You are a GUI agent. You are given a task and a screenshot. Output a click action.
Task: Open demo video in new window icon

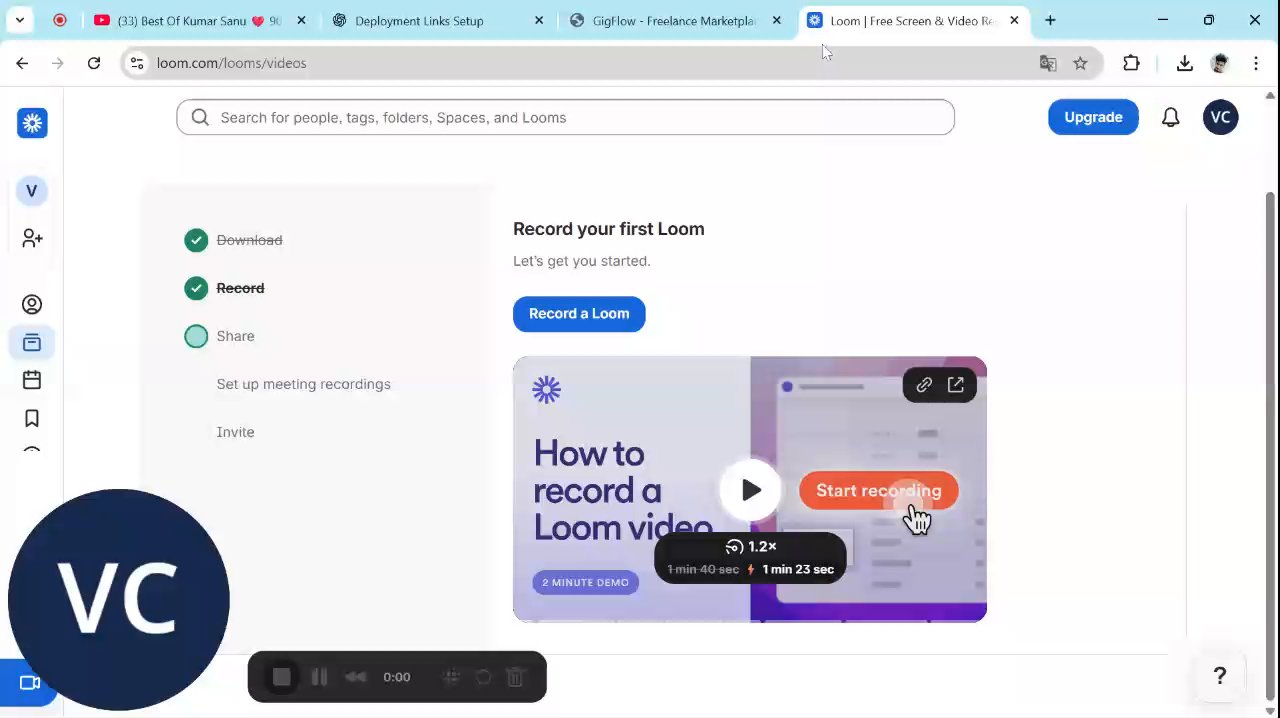pos(956,385)
